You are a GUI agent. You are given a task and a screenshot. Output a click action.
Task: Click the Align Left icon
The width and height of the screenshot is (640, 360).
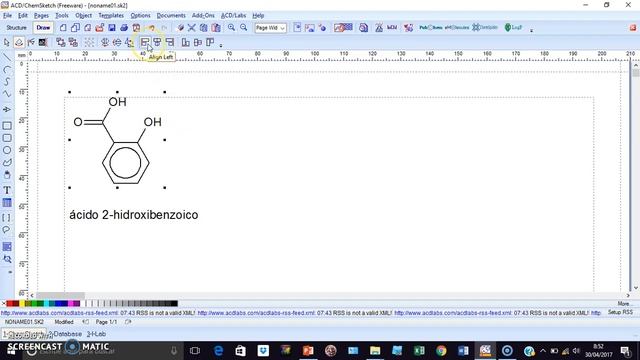[x=144, y=42]
